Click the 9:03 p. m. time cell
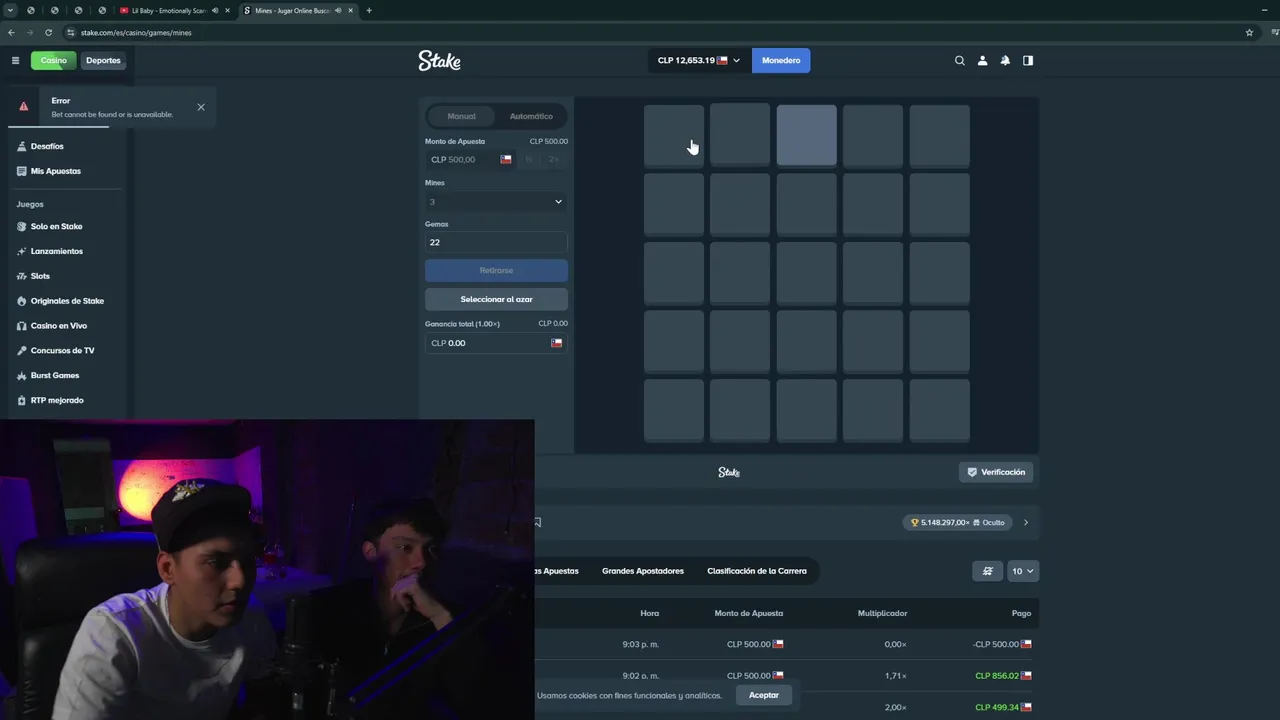Image resolution: width=1280 pixels, height=720 pixels. point(641,644)
